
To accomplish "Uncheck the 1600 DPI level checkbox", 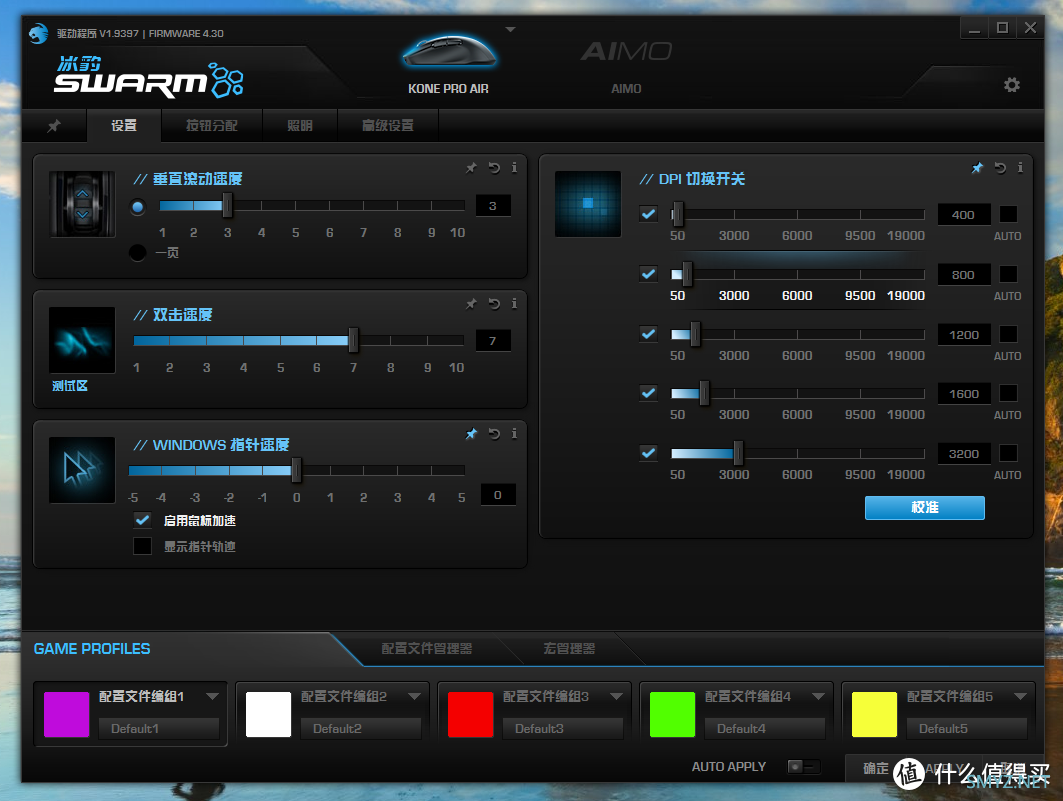I will [x=649, y=393].
